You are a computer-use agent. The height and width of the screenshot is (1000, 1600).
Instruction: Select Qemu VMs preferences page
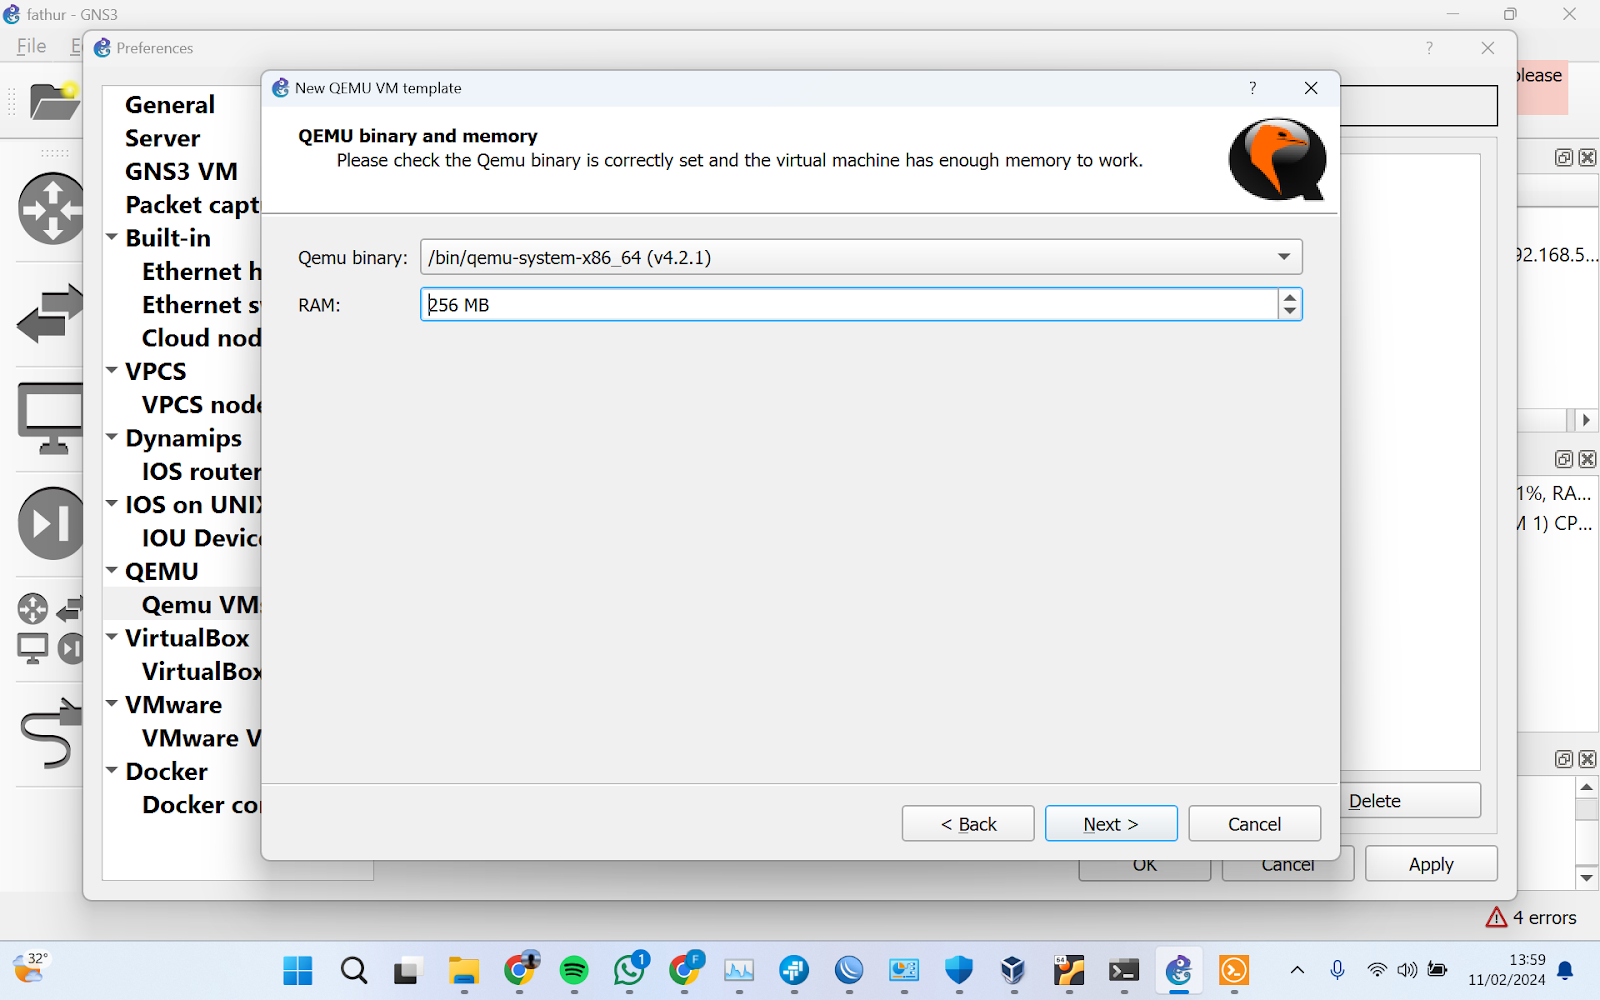click(x=201, y=605)
